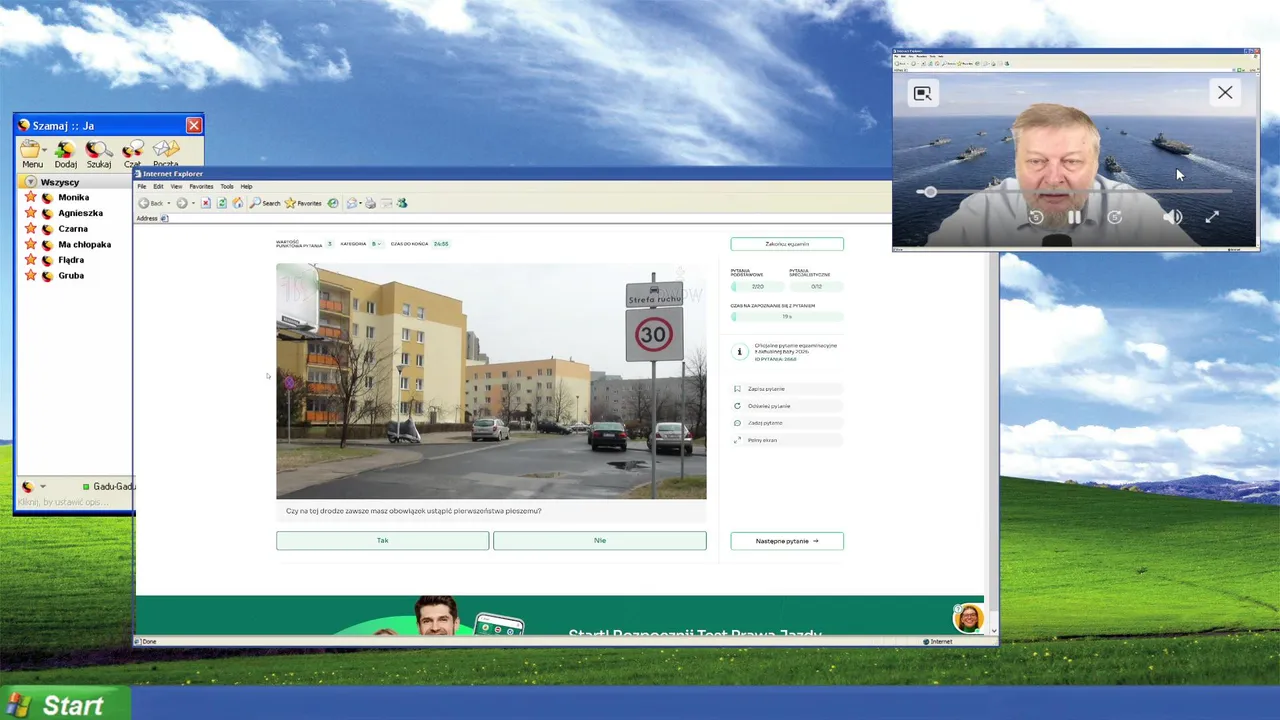Mute the video volume icon
This screenshot has width=1280, height=720.
[1172, 217]
